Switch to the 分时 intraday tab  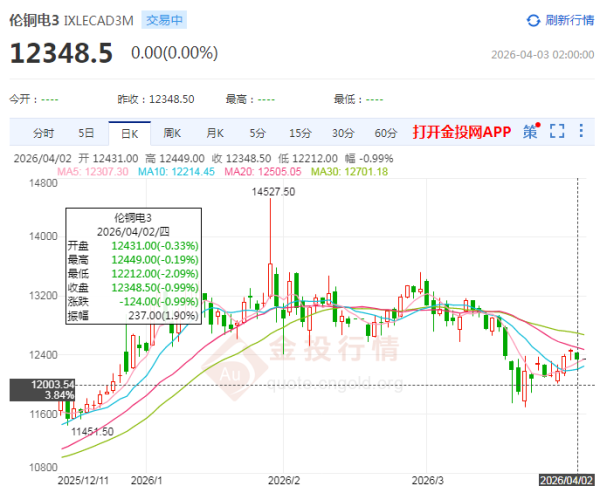[x=43, y=133]
